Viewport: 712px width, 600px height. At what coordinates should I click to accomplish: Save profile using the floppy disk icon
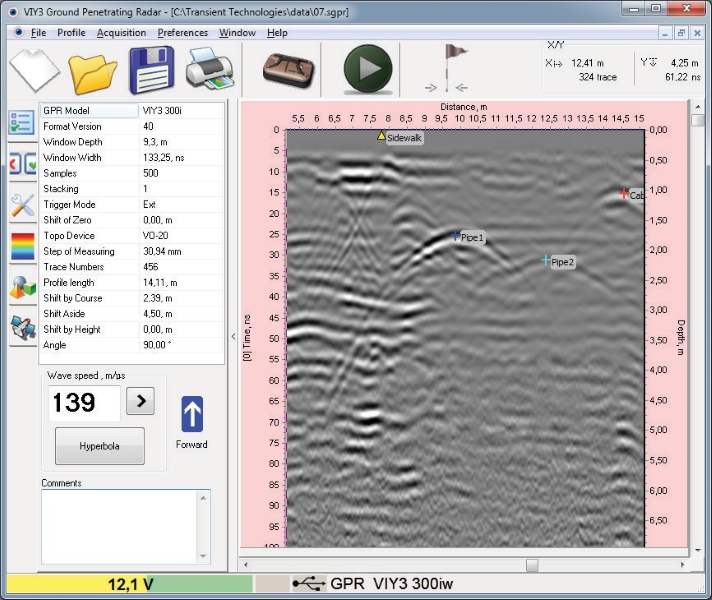pos(152,70)
